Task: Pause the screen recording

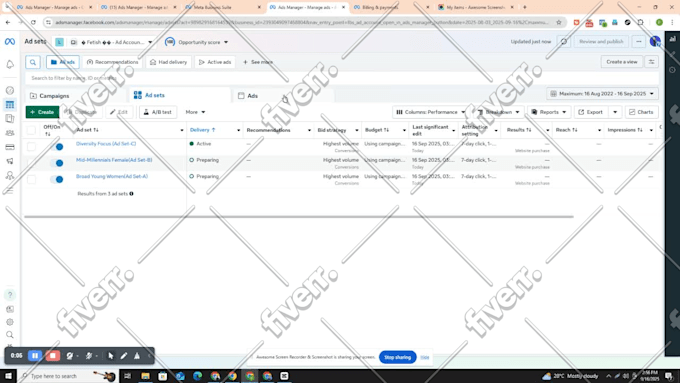Action: 35,356
